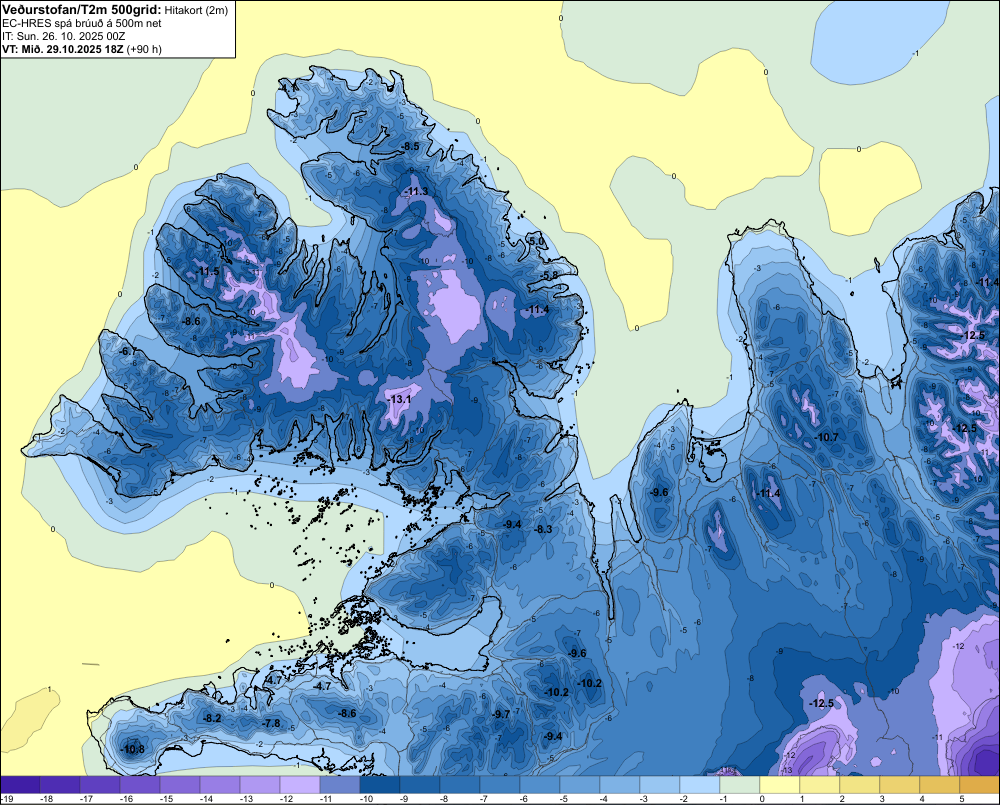Click the 'IT: Sun. 26. 10. 2025 00Z' line
1000x805 pixels.
pyautogui.click(x=63, y=36)
